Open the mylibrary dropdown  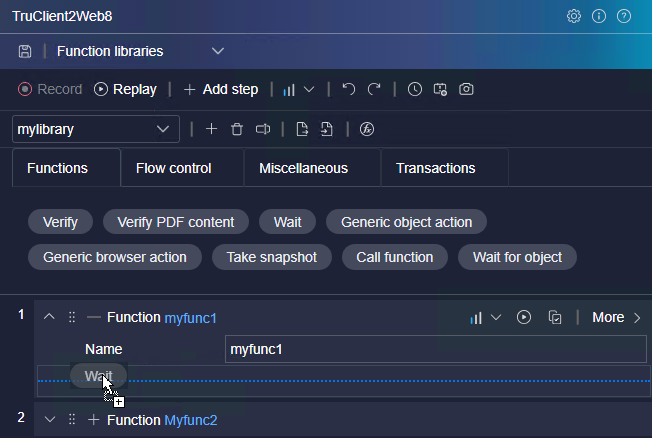point(96,129)
